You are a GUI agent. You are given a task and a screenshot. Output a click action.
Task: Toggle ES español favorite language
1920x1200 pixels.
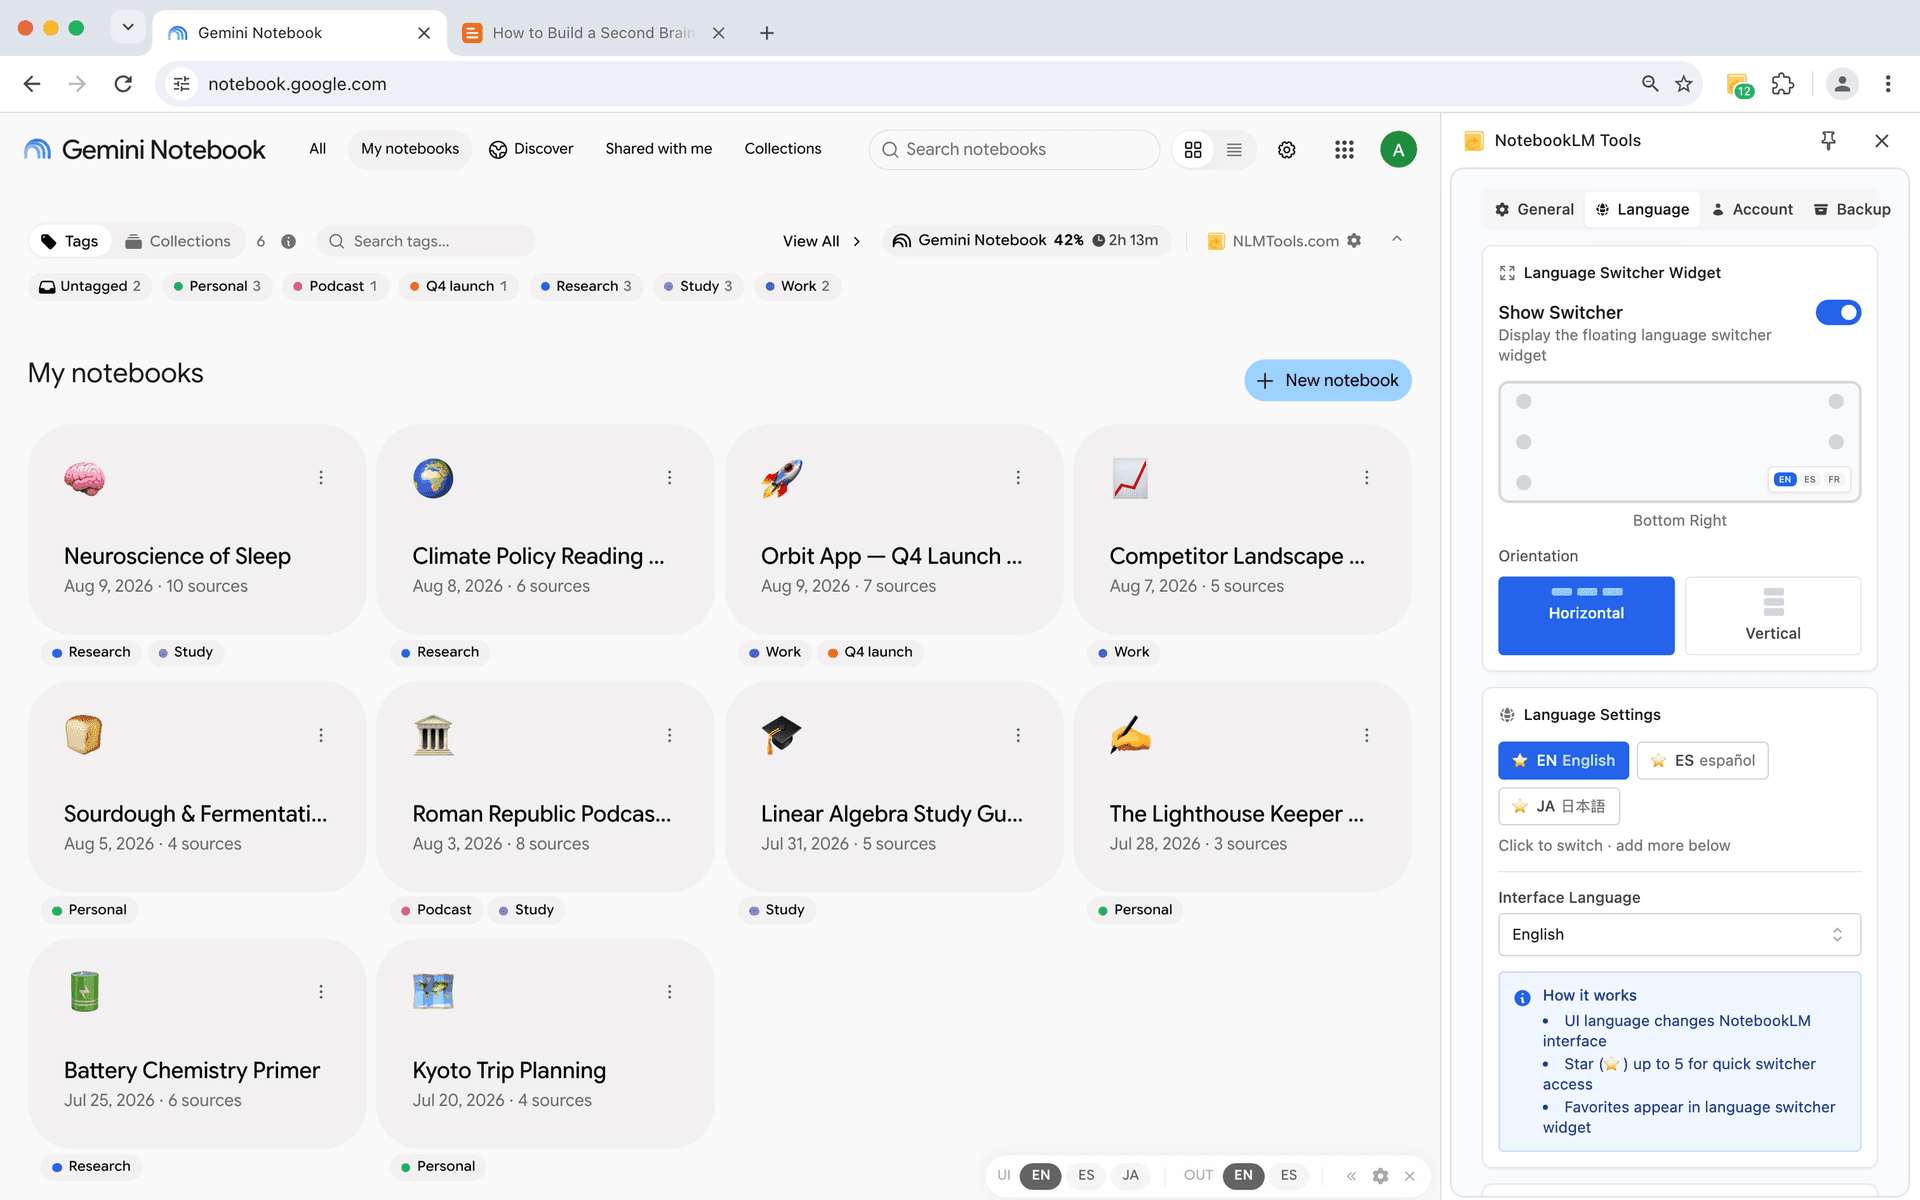click(1702, 761)
